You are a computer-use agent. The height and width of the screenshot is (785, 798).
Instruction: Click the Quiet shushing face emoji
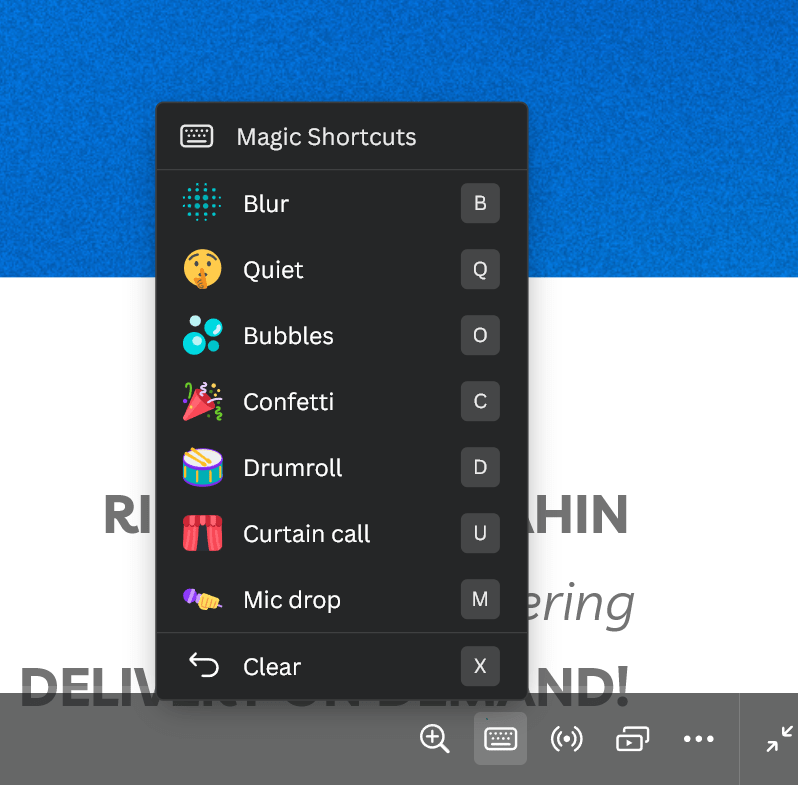point(202,269)
